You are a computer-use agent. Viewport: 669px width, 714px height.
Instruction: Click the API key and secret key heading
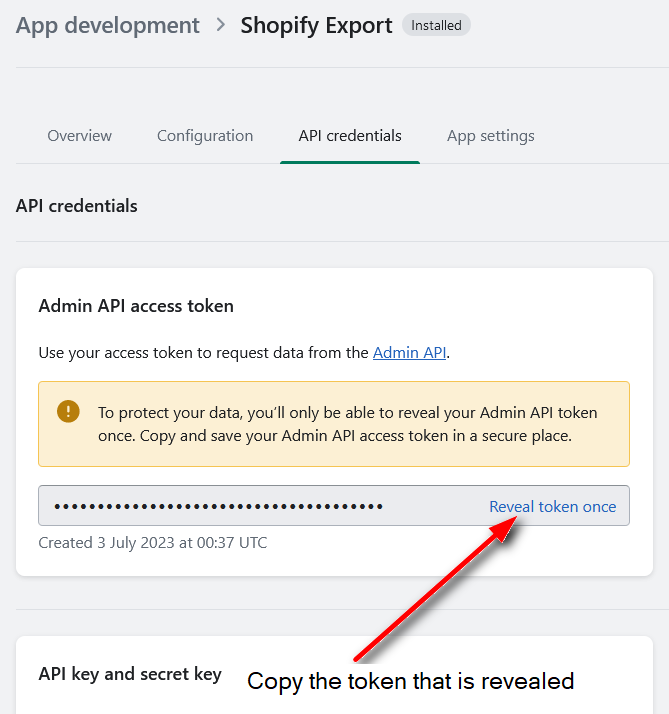click(130, 674)
